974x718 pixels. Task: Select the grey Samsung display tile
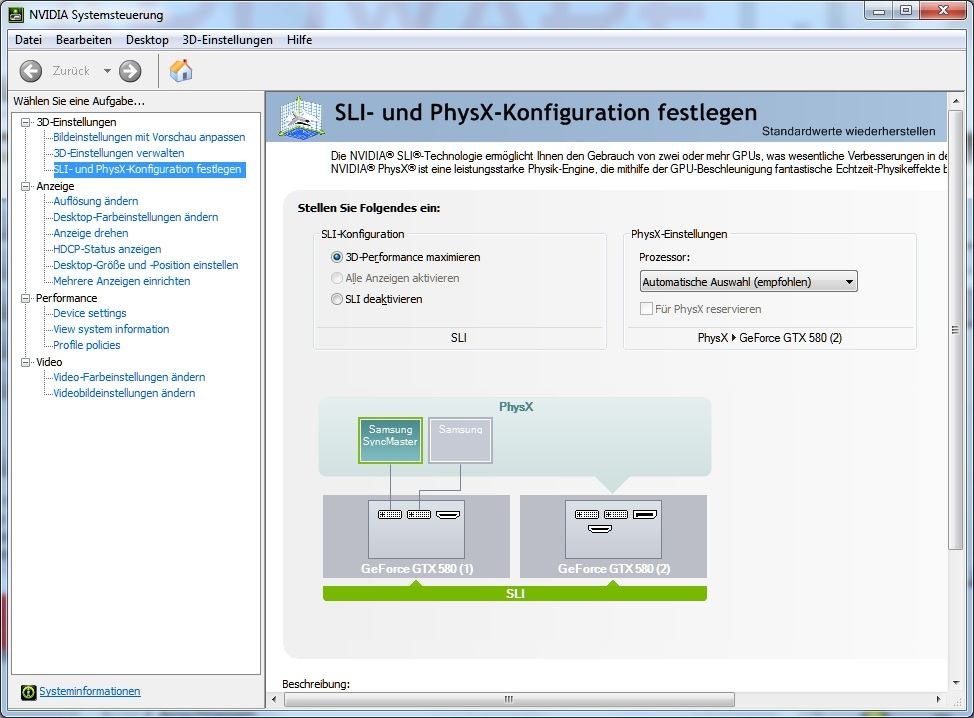(x=460, y=440)
